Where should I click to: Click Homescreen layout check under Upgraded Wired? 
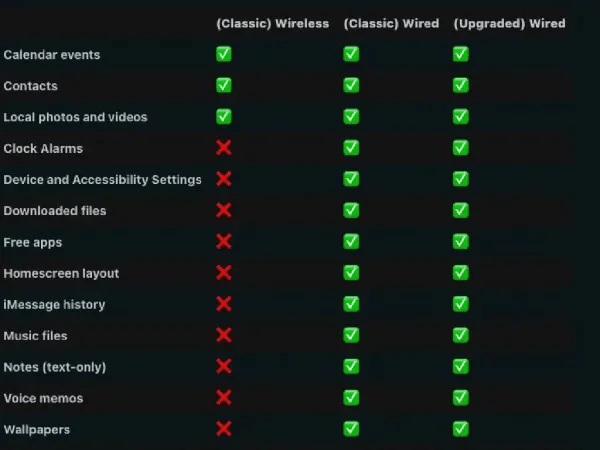pos(460,272)
